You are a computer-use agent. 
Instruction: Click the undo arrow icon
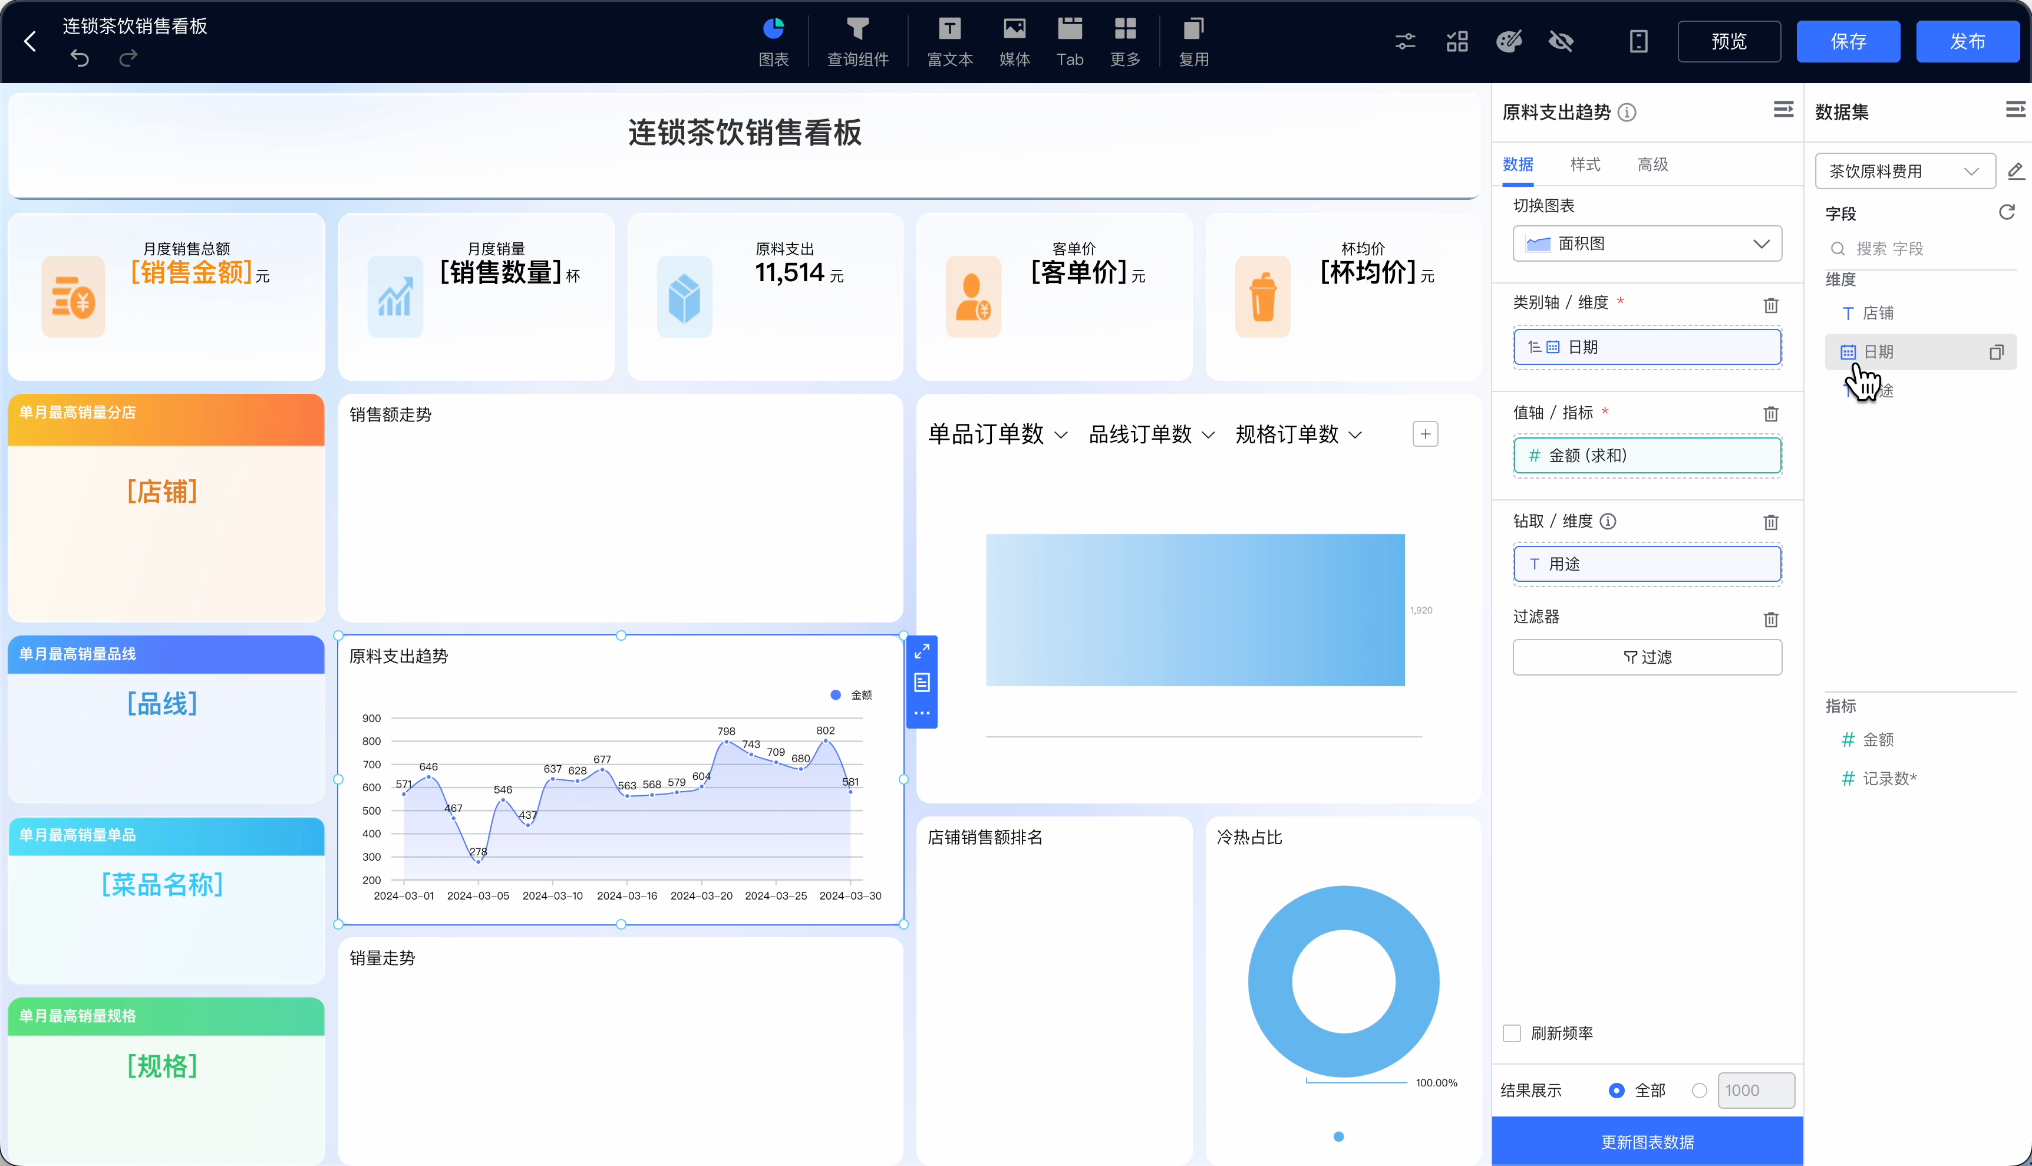80,59
